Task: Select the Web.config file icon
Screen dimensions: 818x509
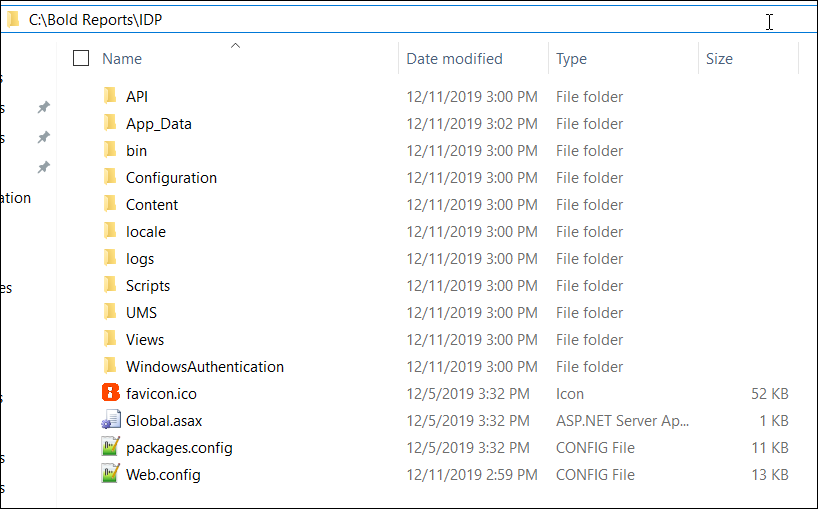Action: (x=111, y=474)
